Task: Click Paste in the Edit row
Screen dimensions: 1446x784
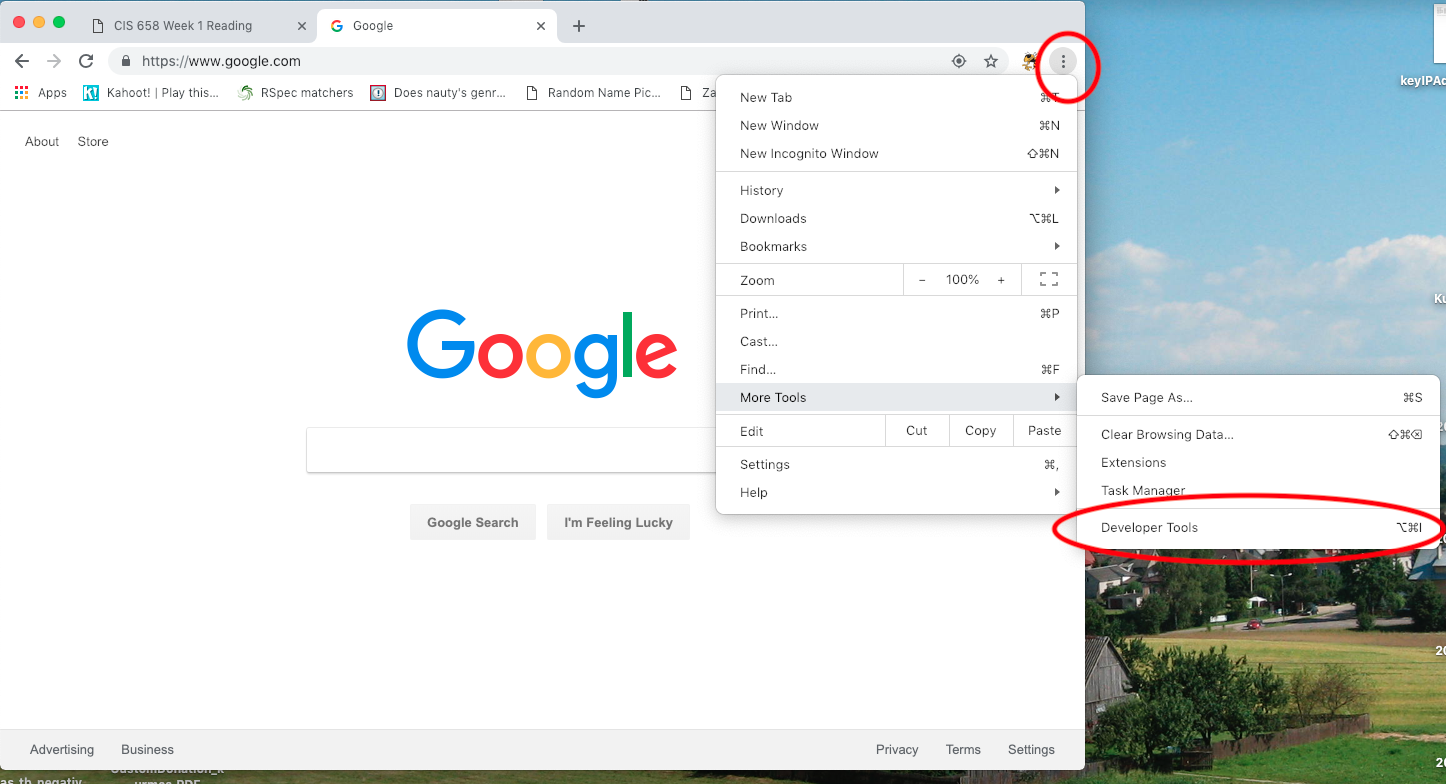Action: (x=1045, y=431)
